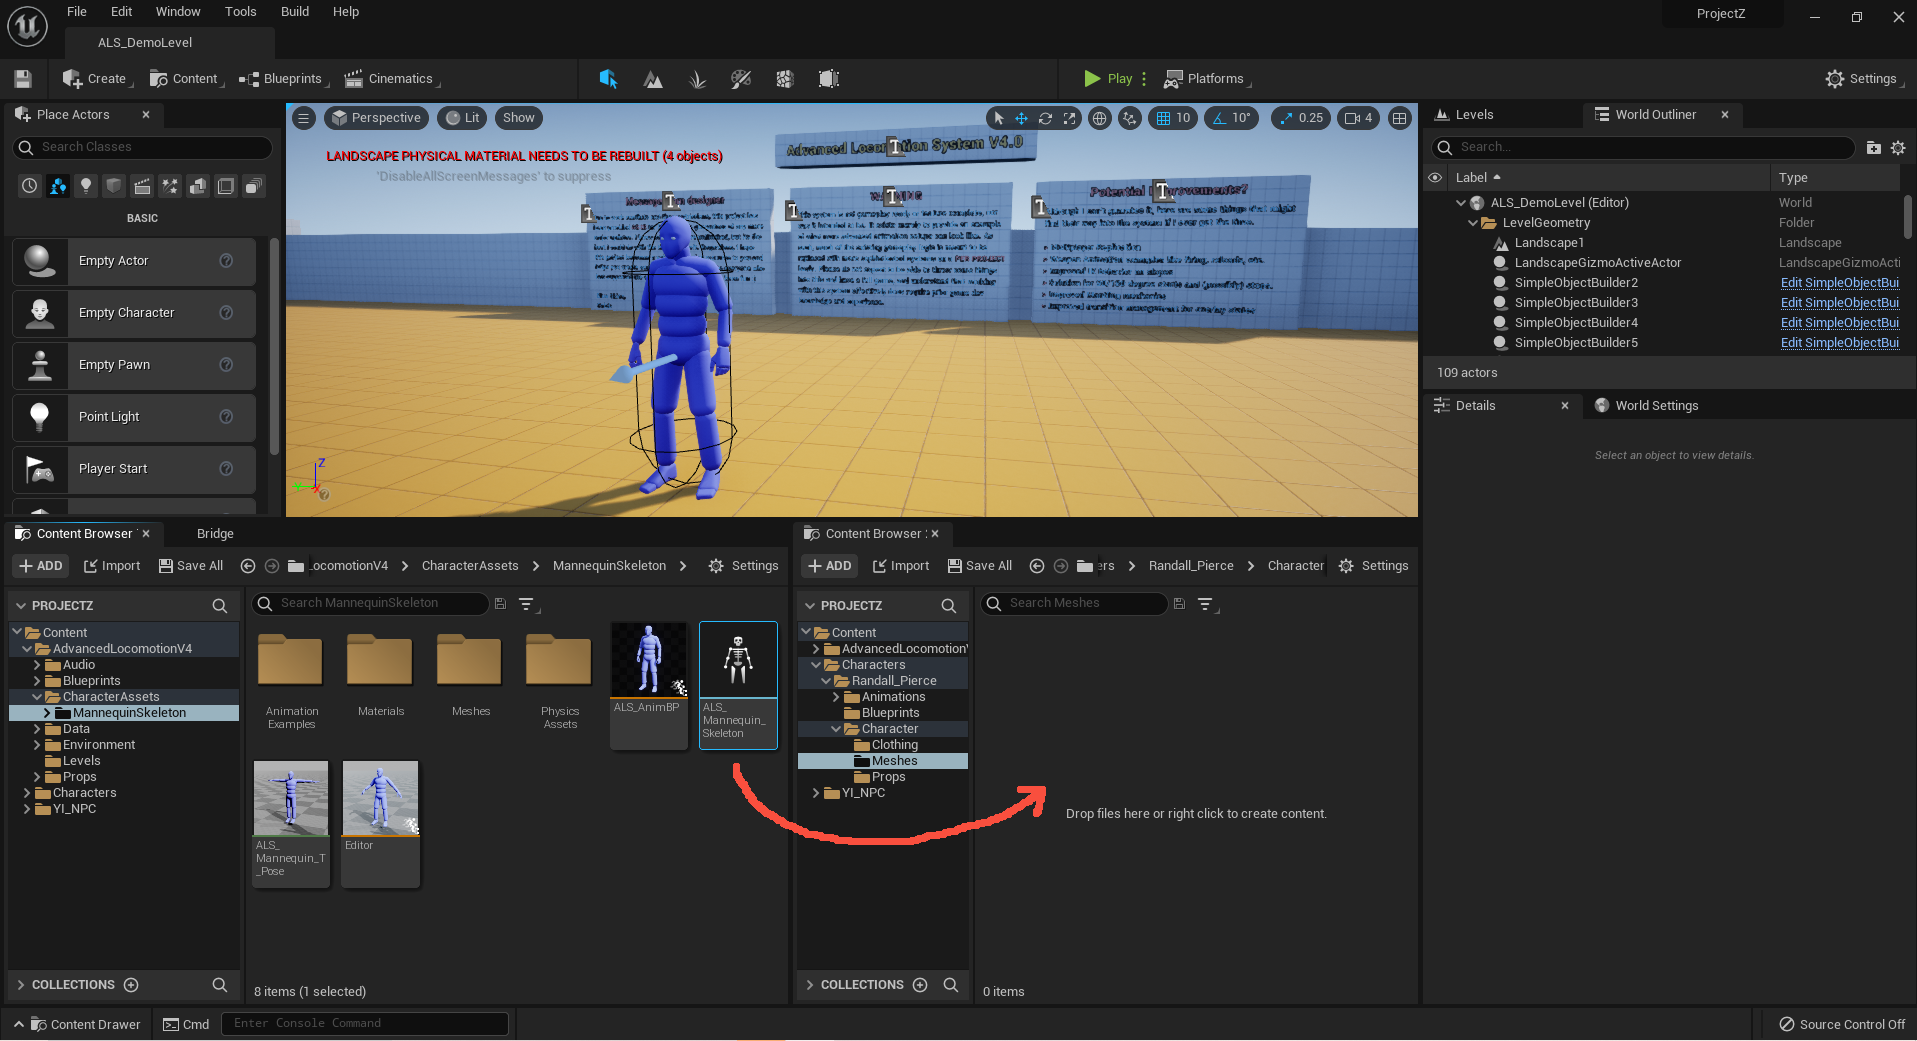
Task: Expand YI_NPC folder in right content tree
Action: click(816, 793)
